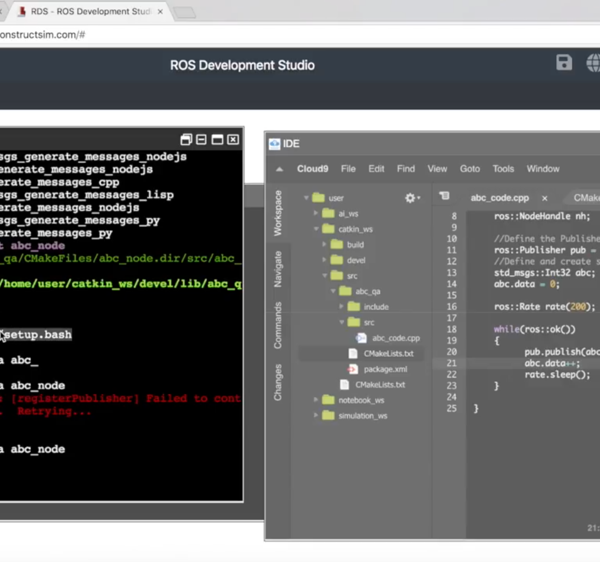Click the IDE window cloud icon
This screenshot has height=562, width=600.
(x=274, y=144)
